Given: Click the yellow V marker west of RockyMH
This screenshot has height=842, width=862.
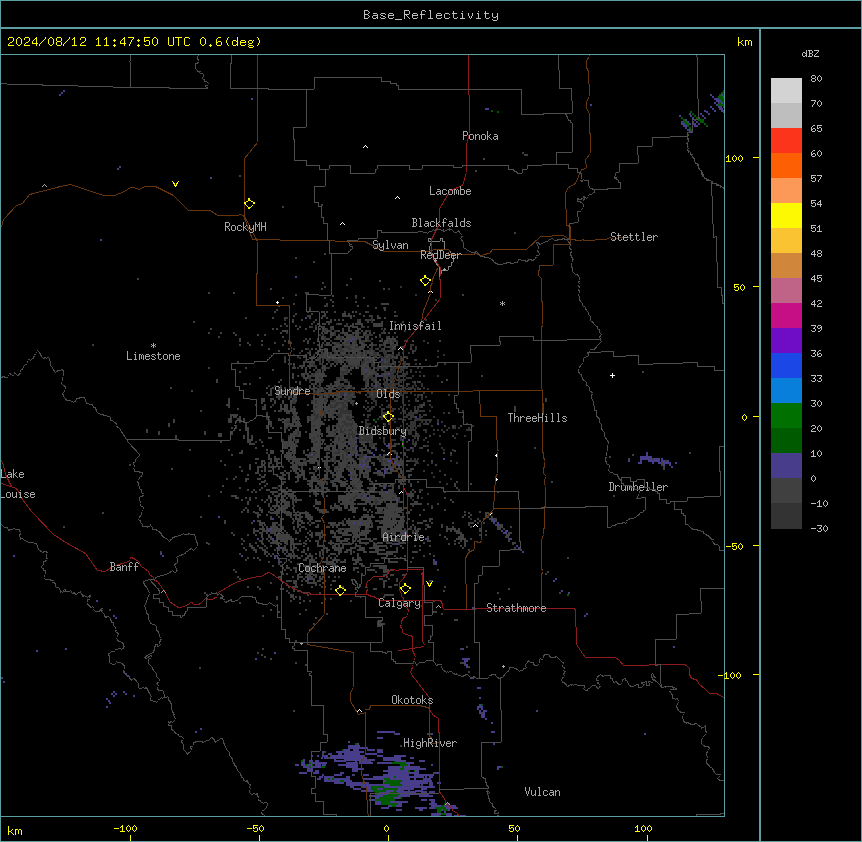Looking at the screenshot, I should click(x=175, y=184).
